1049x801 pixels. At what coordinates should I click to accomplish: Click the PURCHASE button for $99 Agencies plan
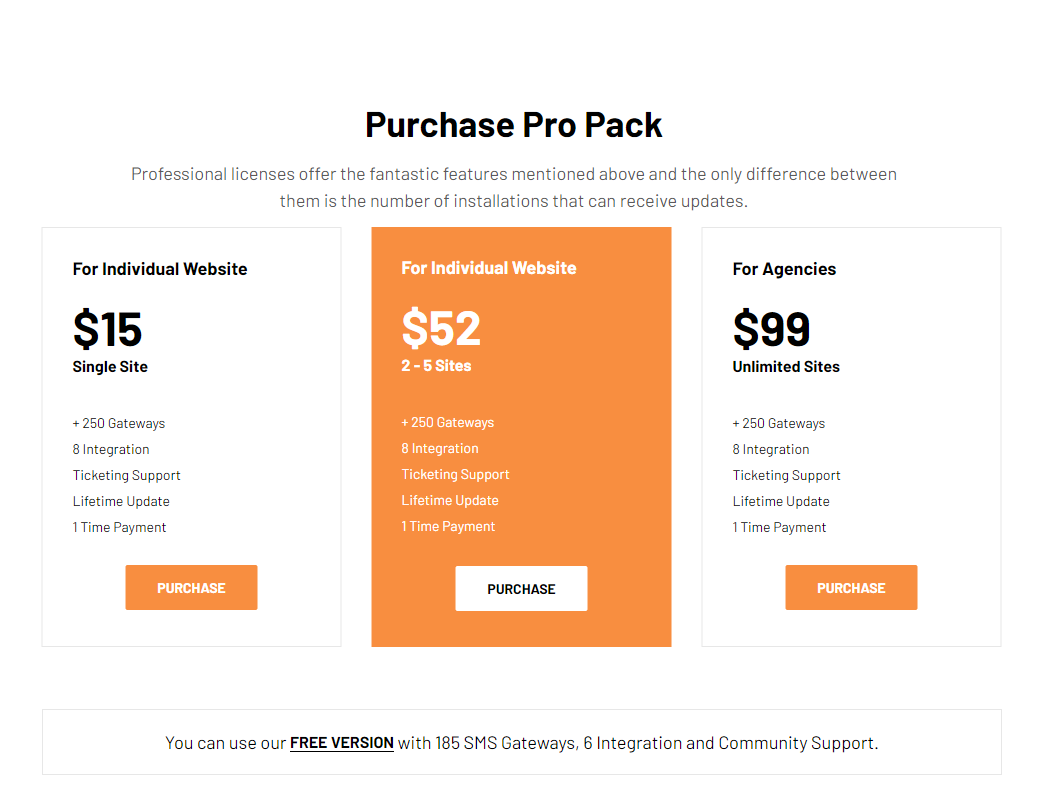coord(851,588)
